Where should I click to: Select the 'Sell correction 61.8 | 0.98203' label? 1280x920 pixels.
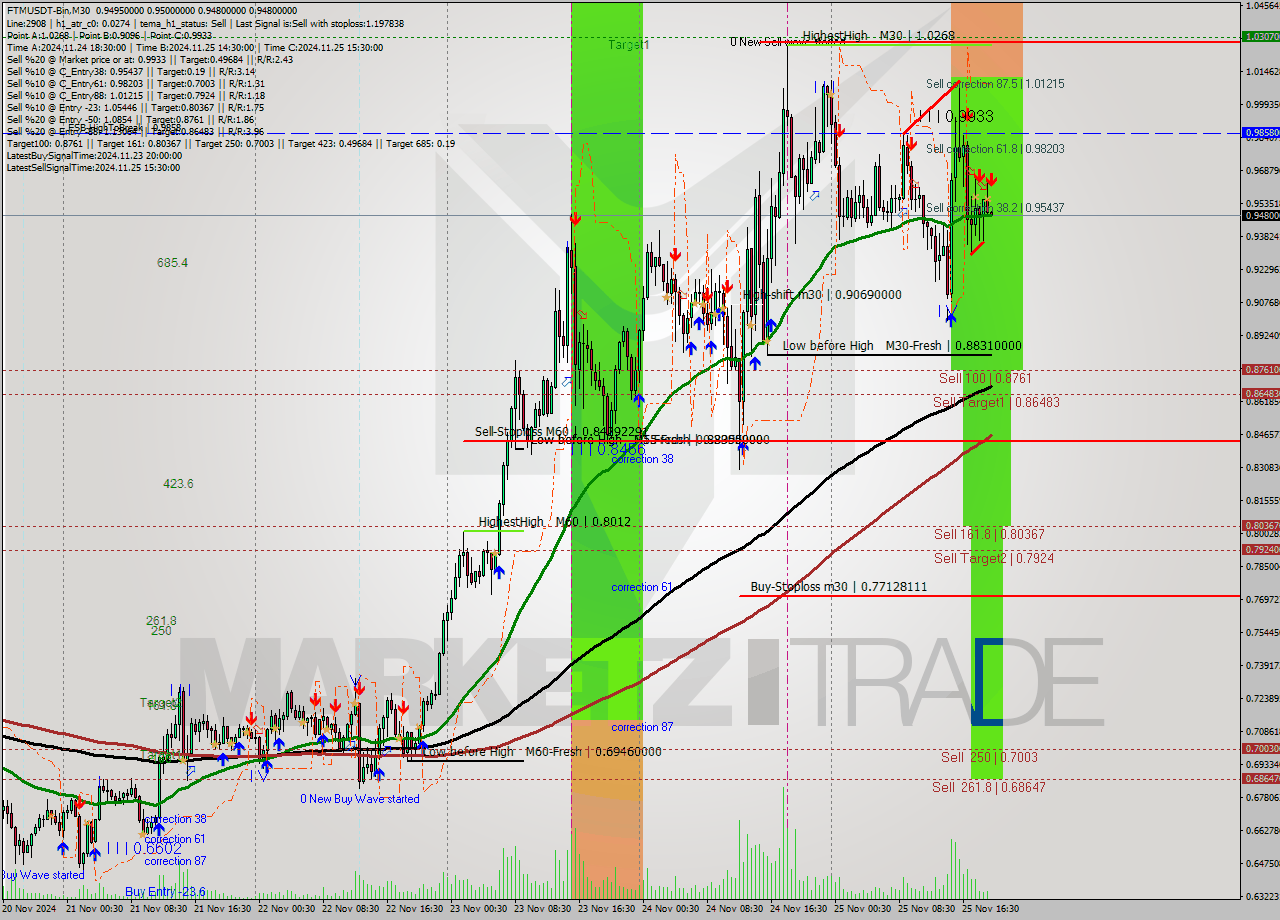point(994,149)
